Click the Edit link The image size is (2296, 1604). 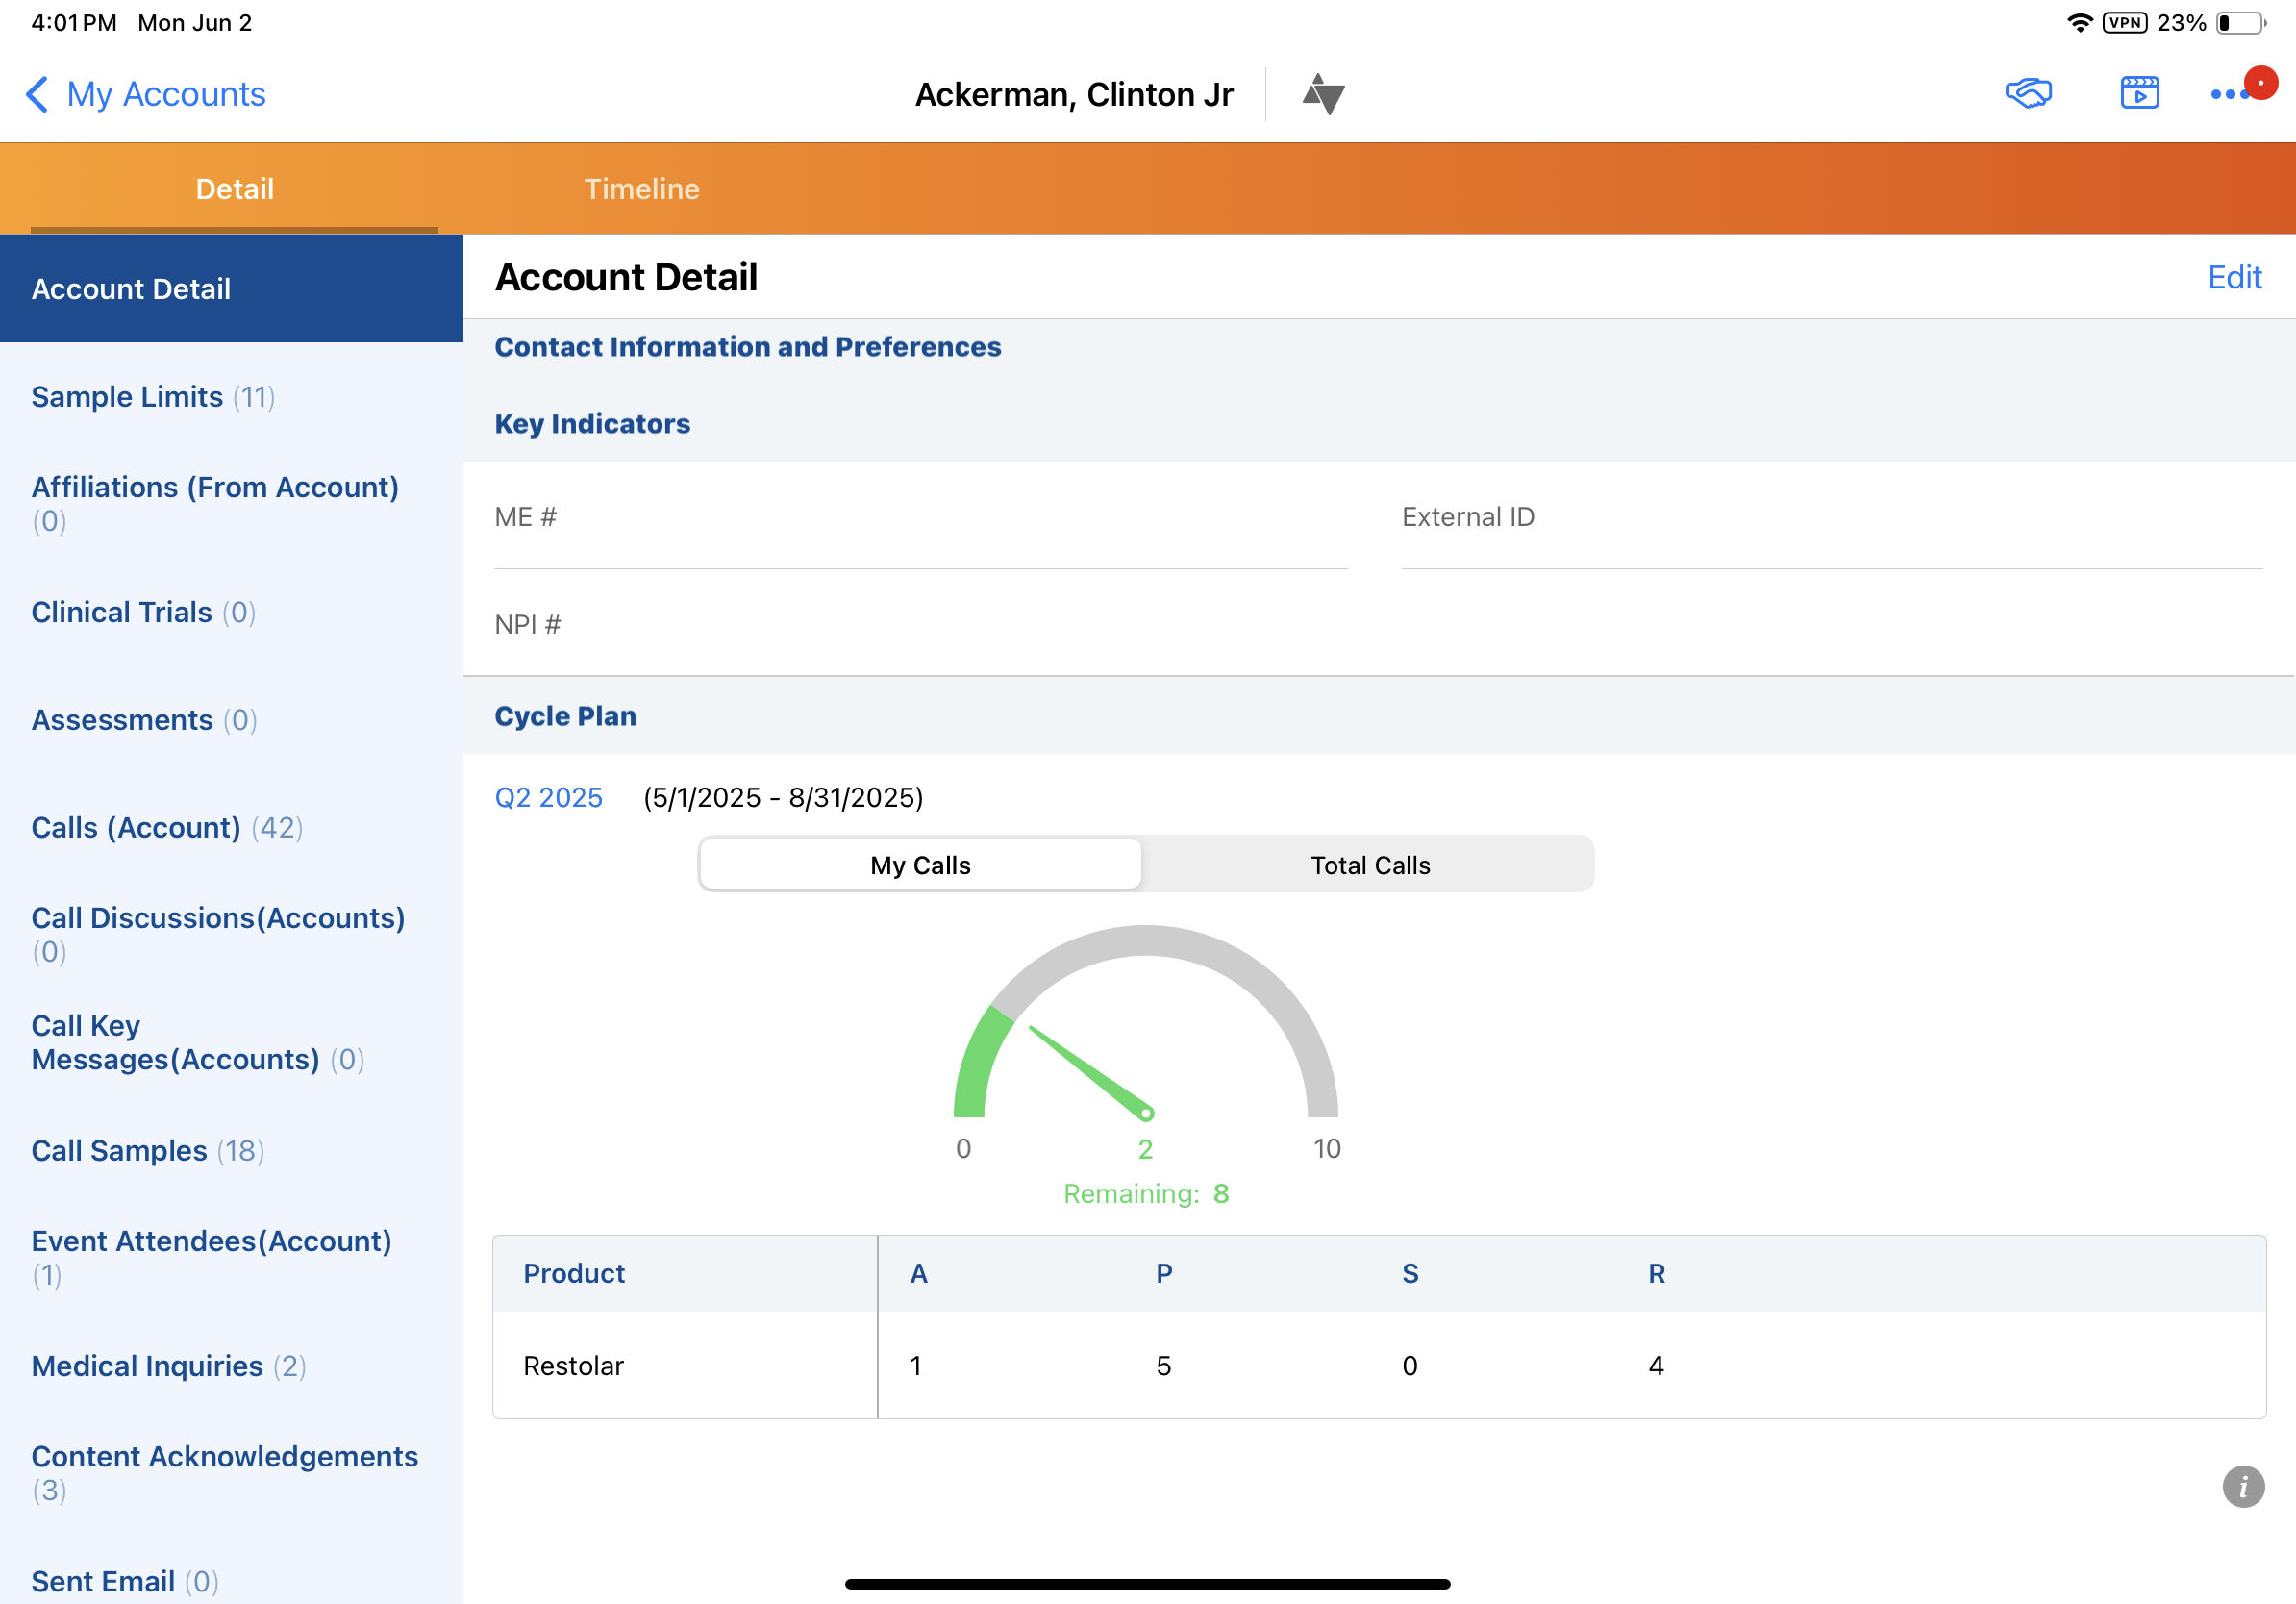[x=2234, y=277]
